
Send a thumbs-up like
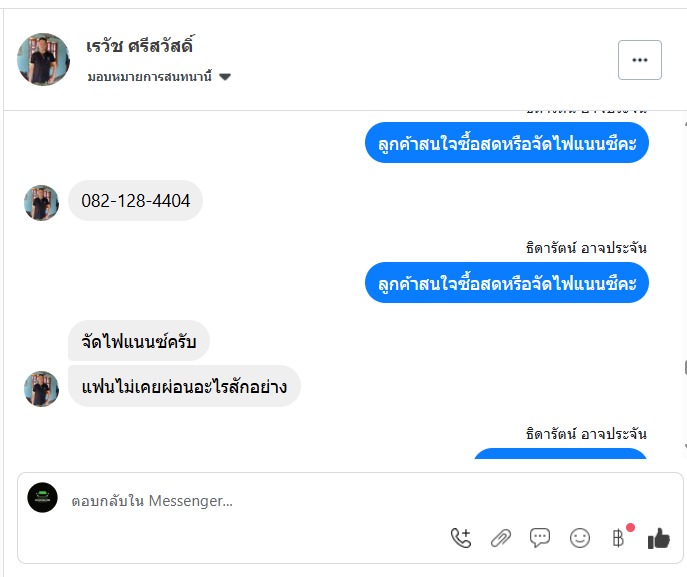coord(658,538)
